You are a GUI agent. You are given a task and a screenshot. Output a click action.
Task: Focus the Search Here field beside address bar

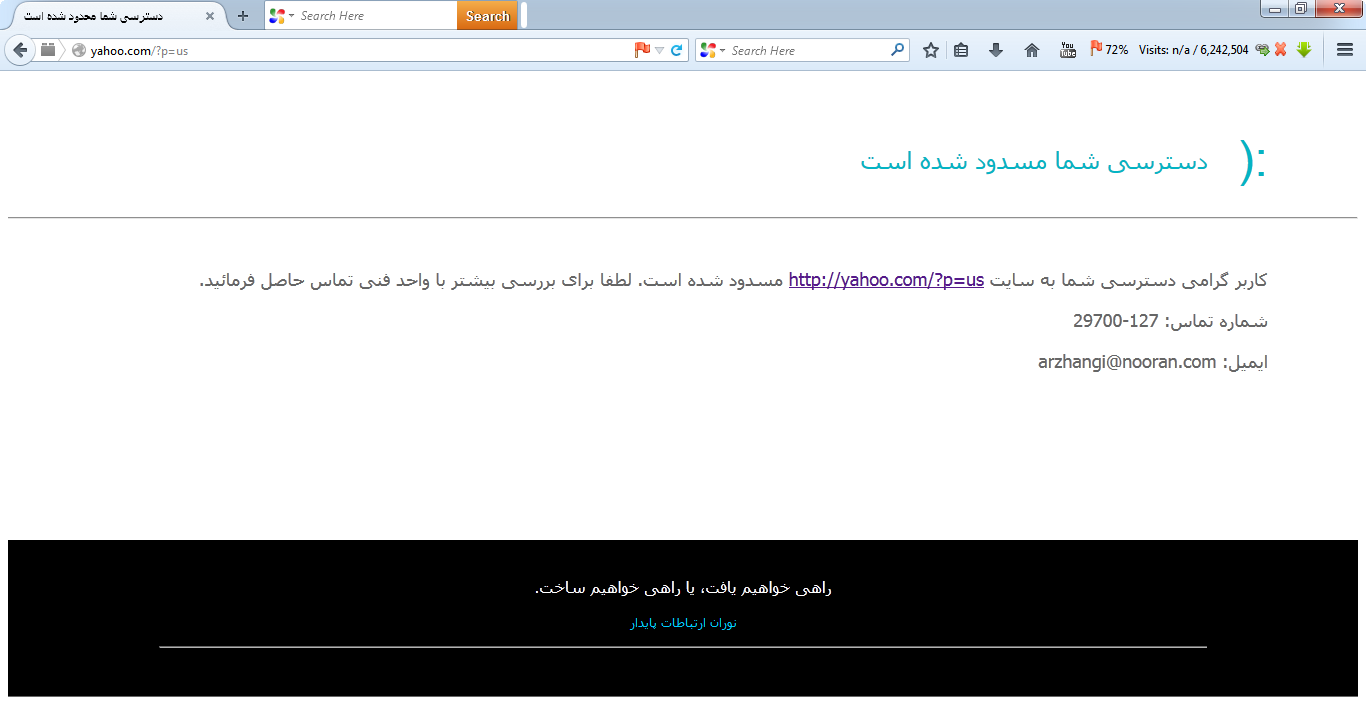[808, 50]
